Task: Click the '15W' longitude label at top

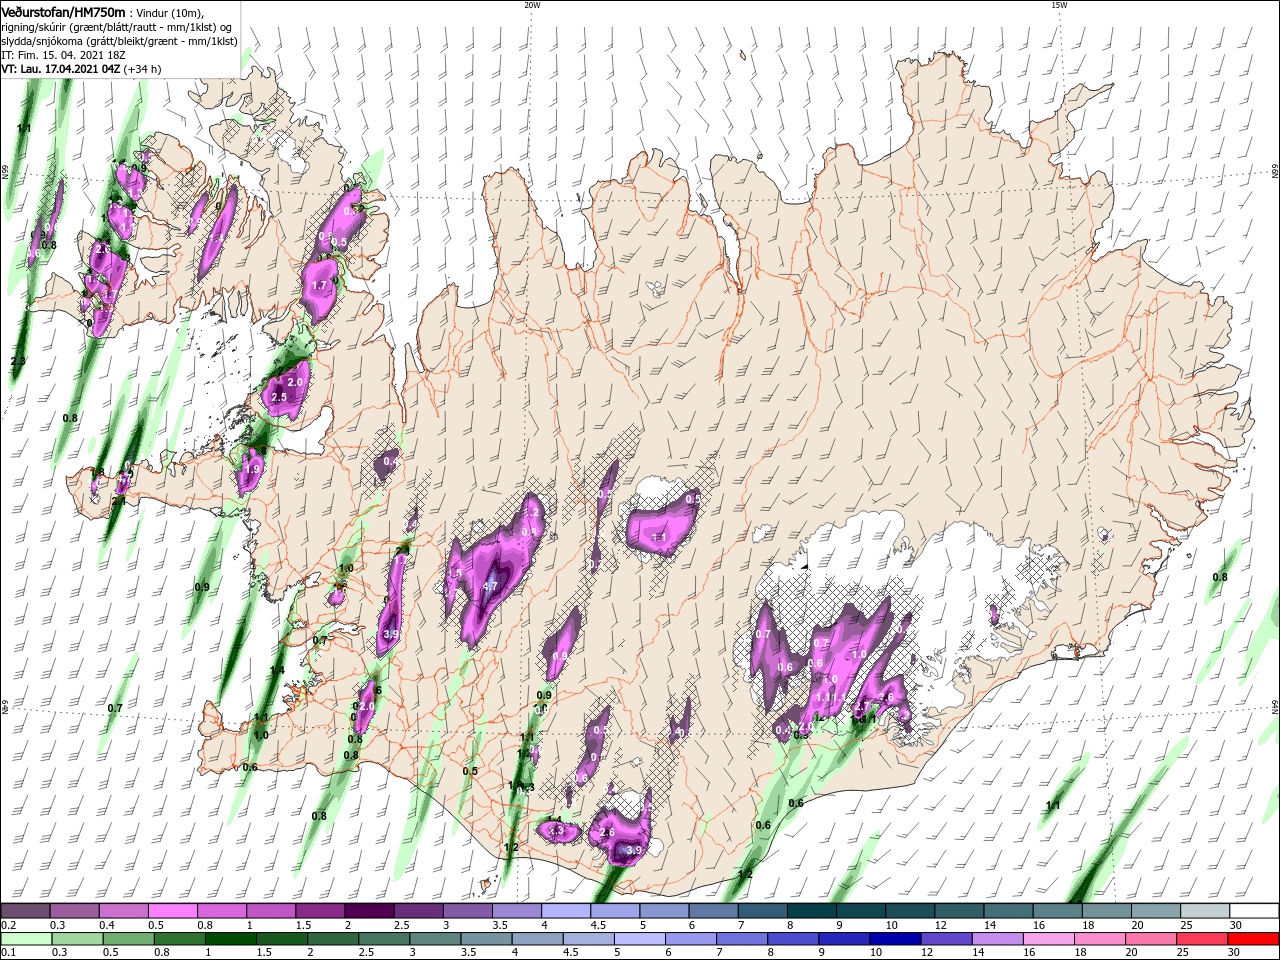Action: tap(1059, 5)
